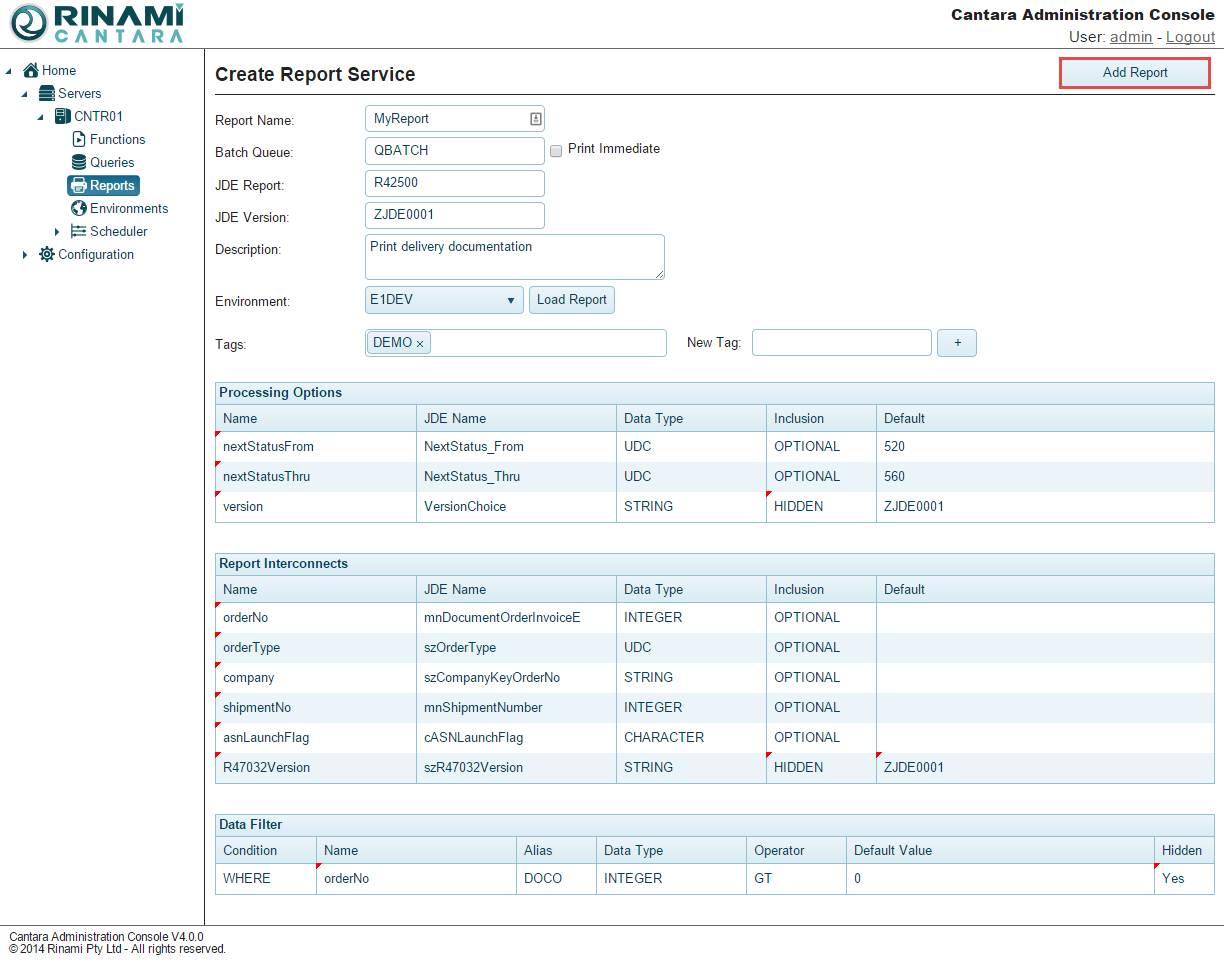Image resolution: width=1224 pixels, height=975 pixels.
Task: Remove the DEMO tag with x
Action: [420, 344]
